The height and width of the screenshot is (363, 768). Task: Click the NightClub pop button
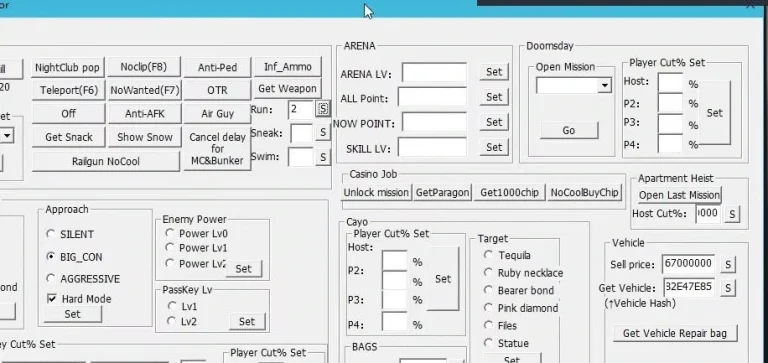click(67, 68)
